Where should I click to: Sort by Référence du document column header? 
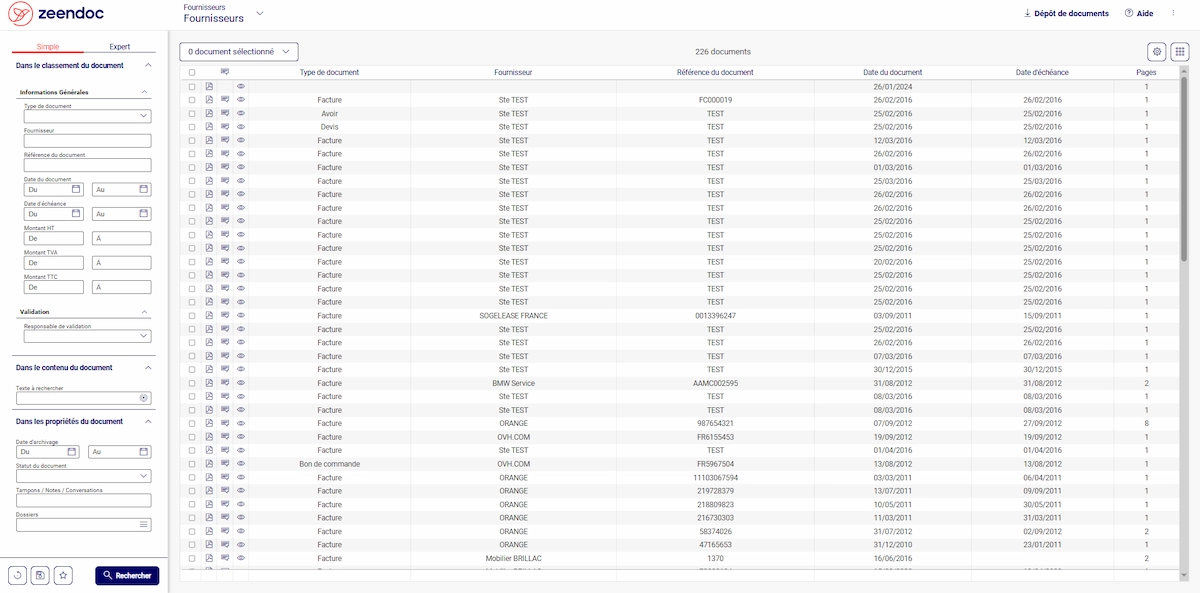coord(715,73)
